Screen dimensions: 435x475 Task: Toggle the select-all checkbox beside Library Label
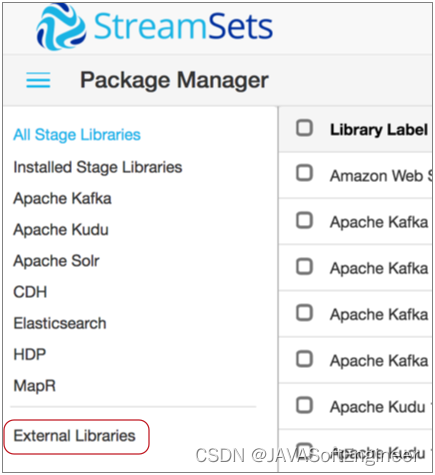tap(304, 128)
